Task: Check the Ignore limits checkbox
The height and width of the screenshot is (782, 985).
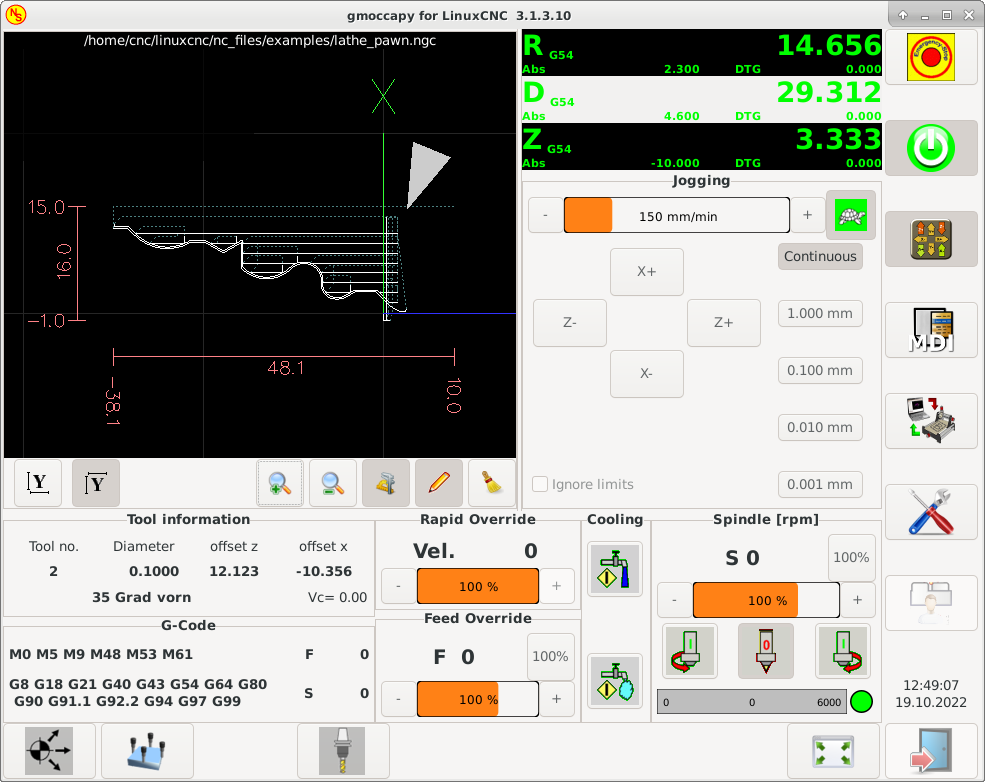Action: 540,483
